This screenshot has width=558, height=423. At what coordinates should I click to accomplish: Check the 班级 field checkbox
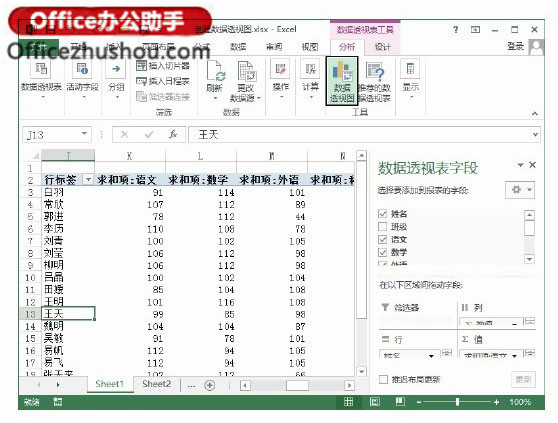(x=383, y=227)
